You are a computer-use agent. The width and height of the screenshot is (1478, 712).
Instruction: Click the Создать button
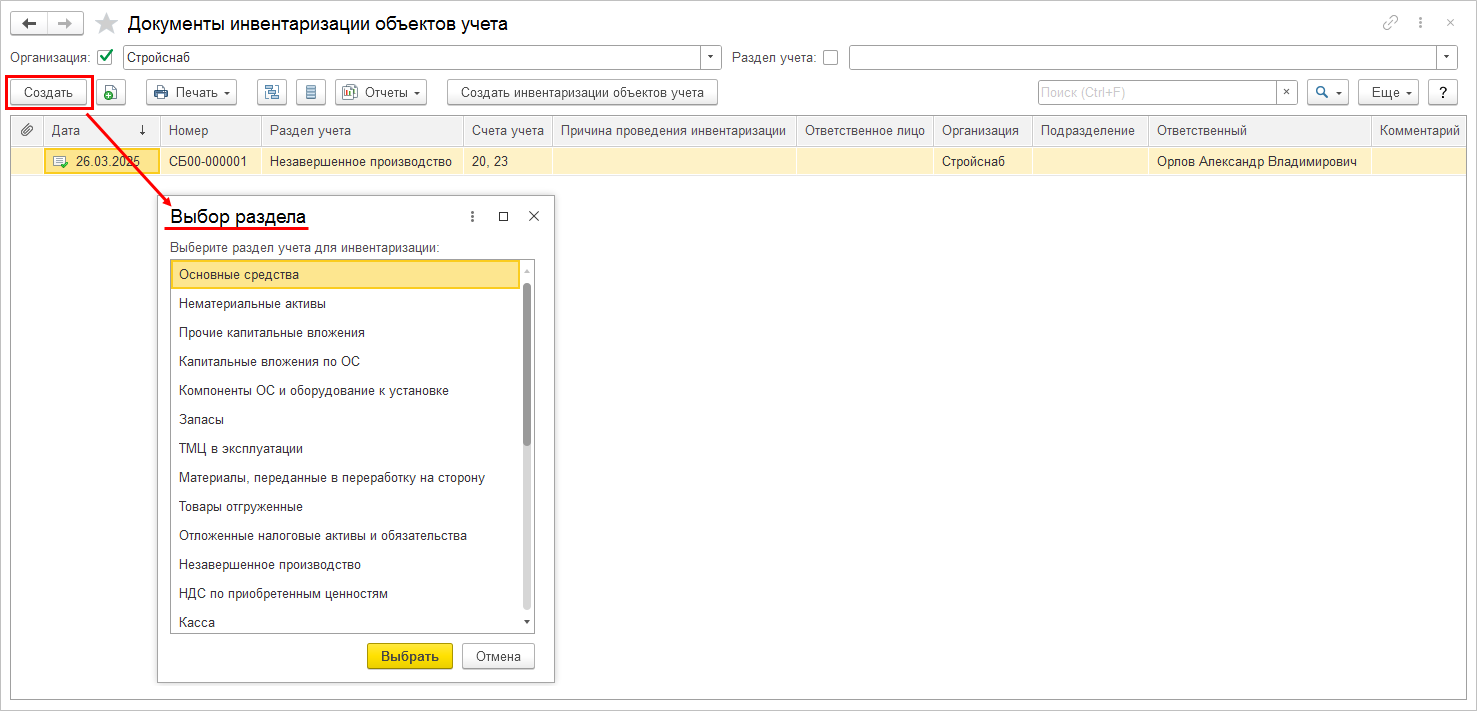tap(49, 92)
